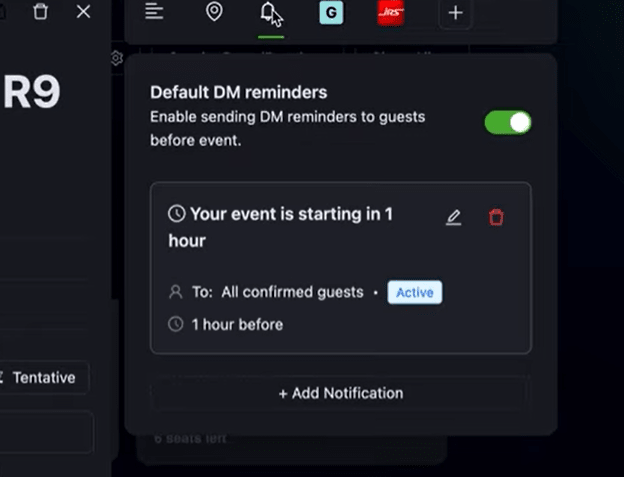Edit the 1 hour reminder with pencil
624x477 pixels.
click(x=453, y=217)
